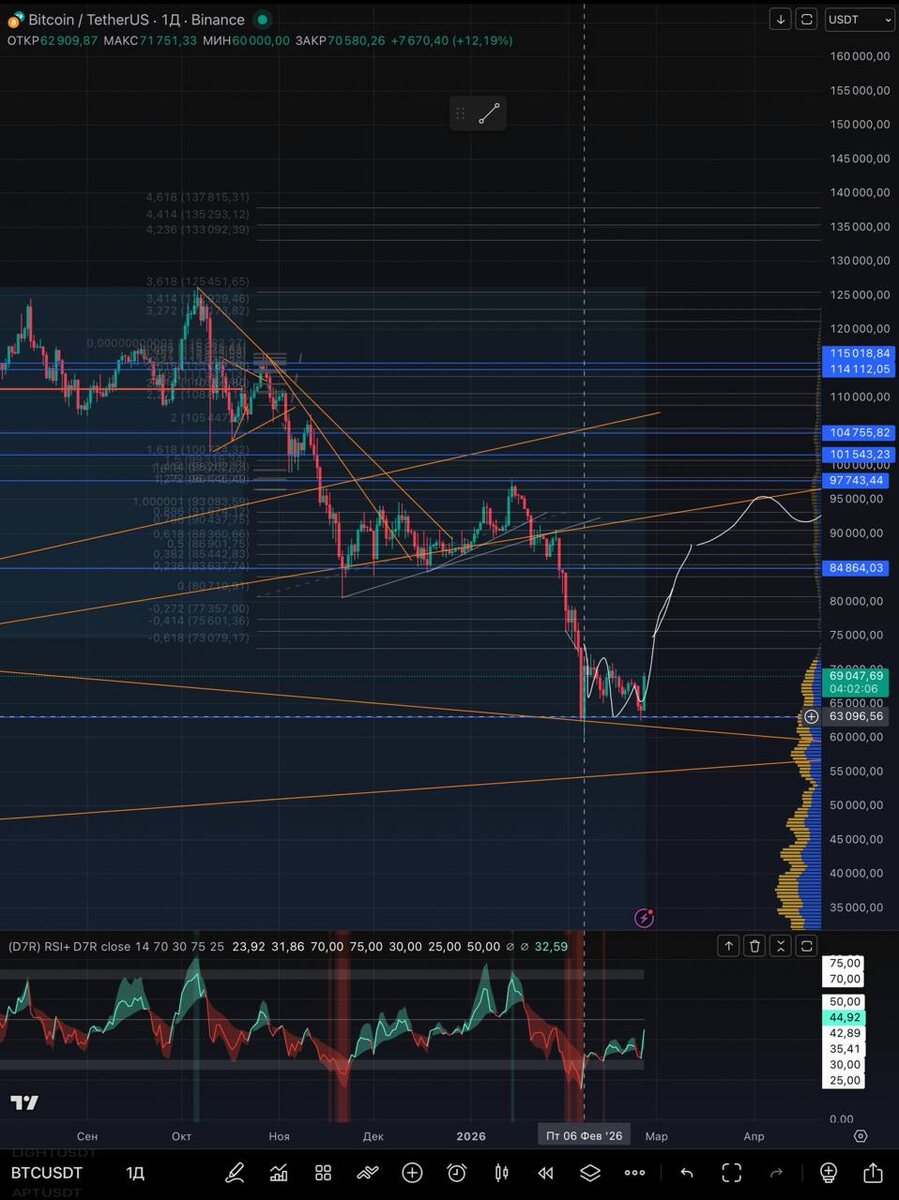This screenshot has width=899, height=1200.
Task: Tap the redo arrow
Action: [x=776, y=1172]
